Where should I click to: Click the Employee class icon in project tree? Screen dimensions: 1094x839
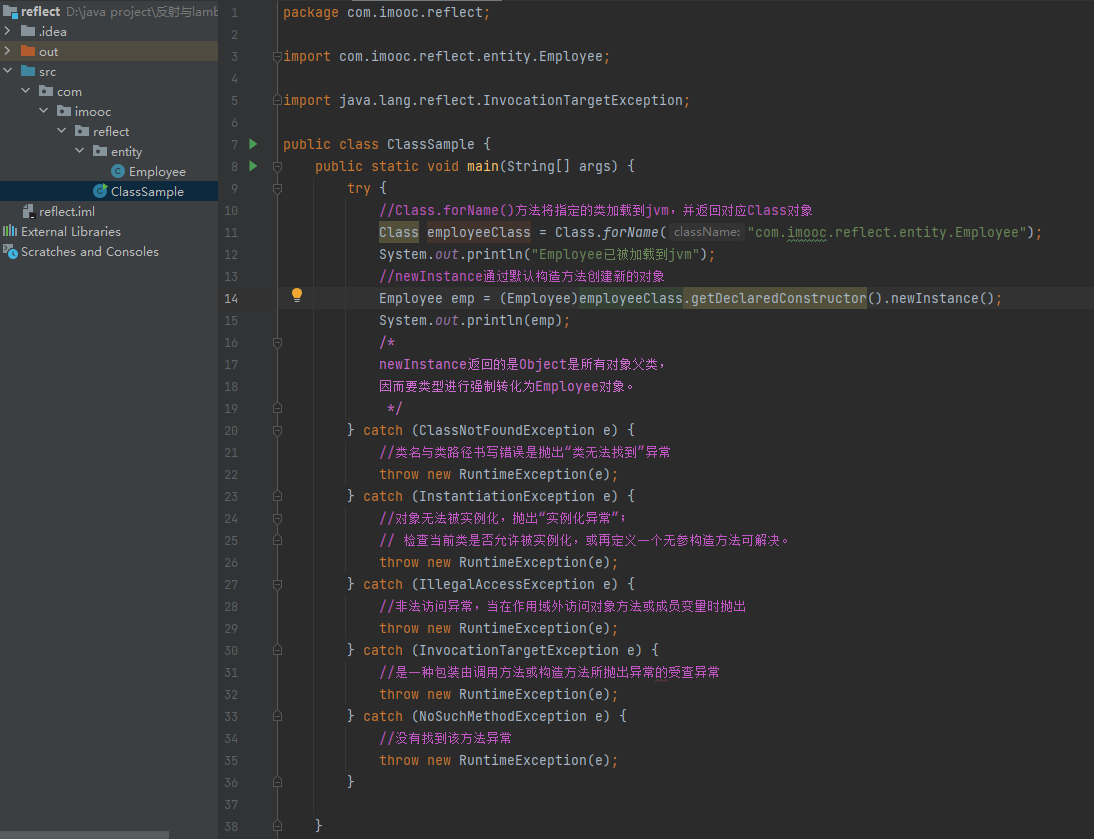coord(118,172)
